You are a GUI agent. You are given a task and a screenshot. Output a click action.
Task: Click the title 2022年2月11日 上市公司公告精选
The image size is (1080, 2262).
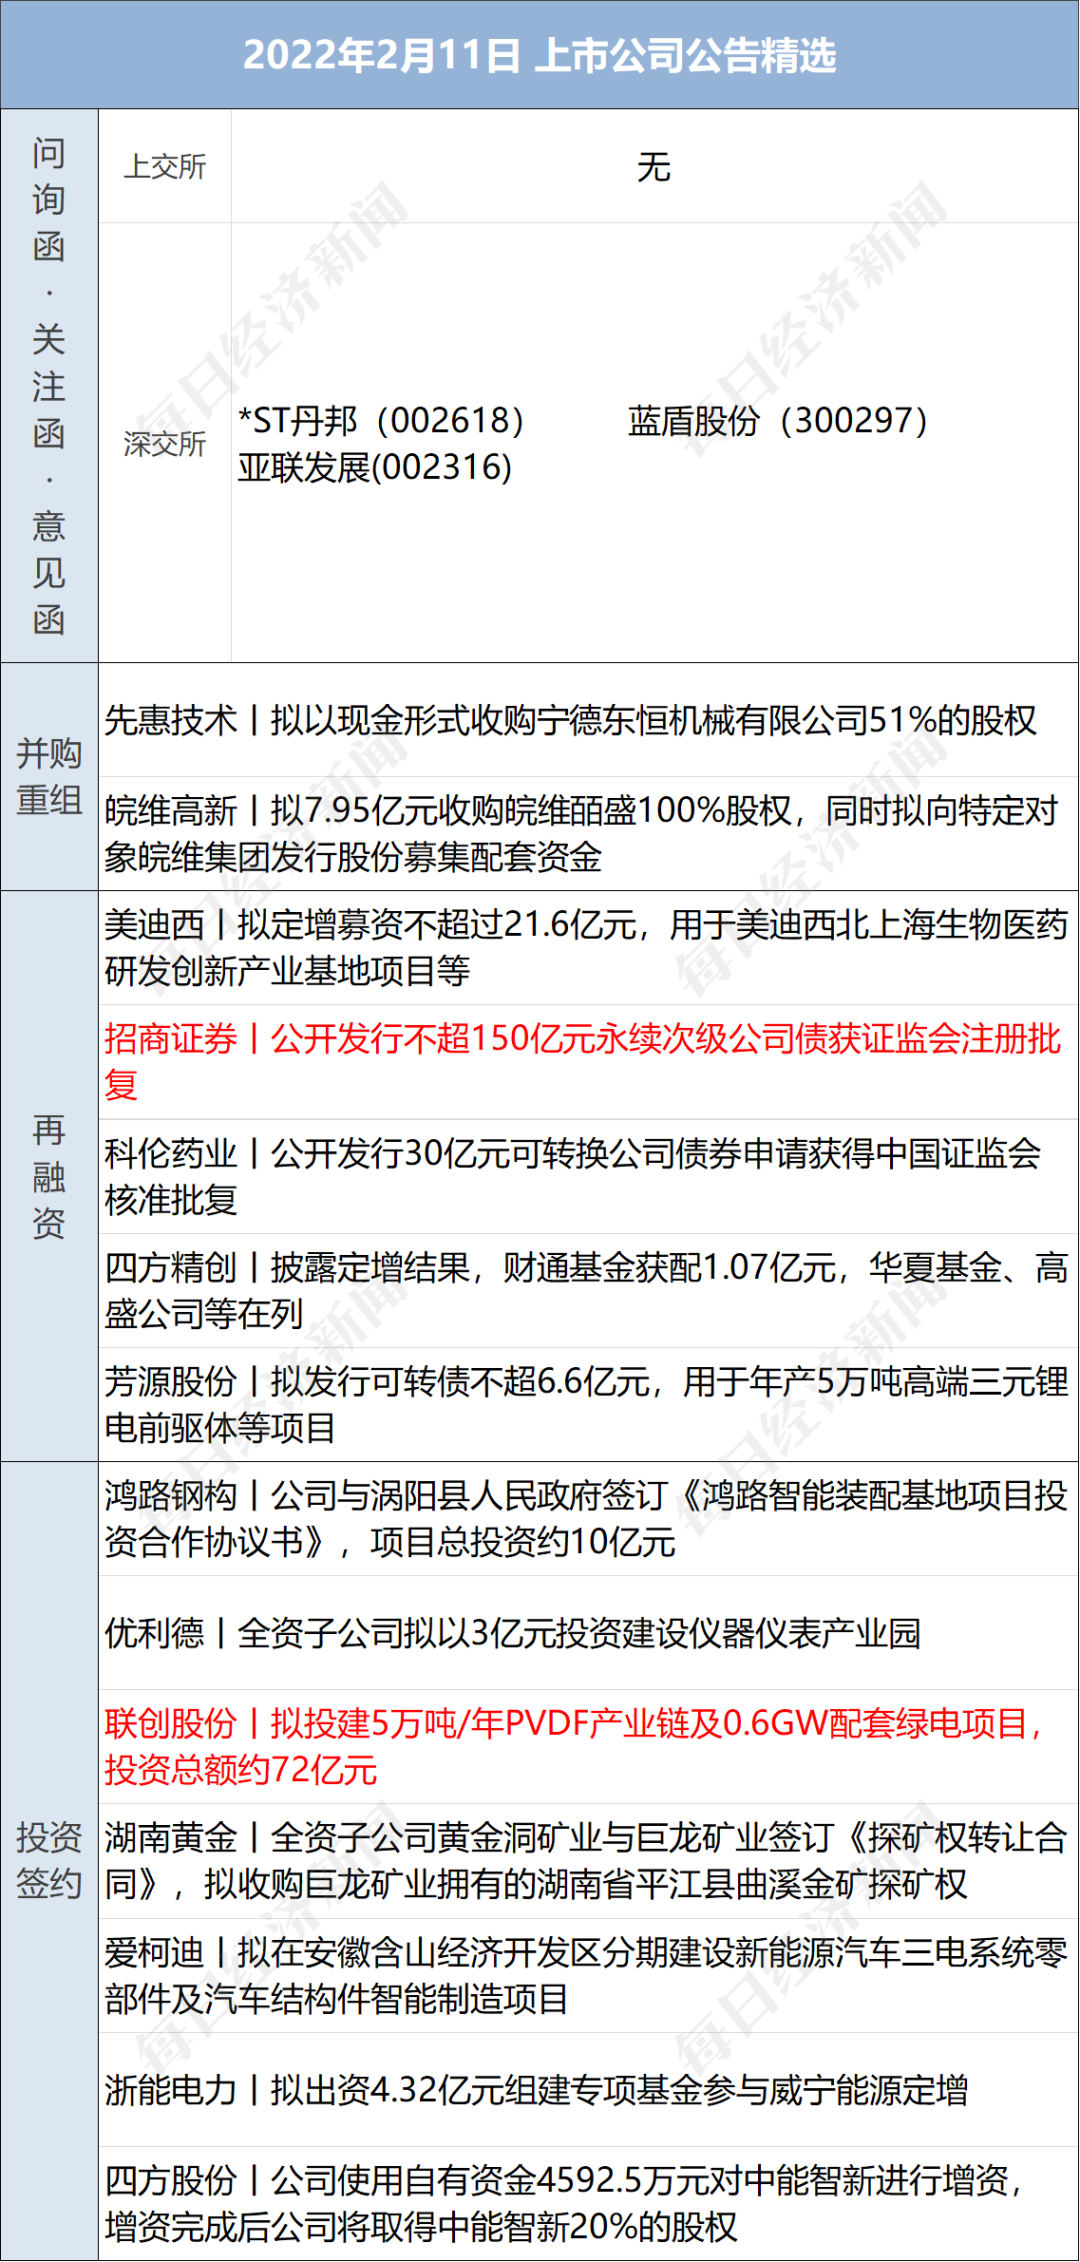pyautogui.click(x=539, y=55)
